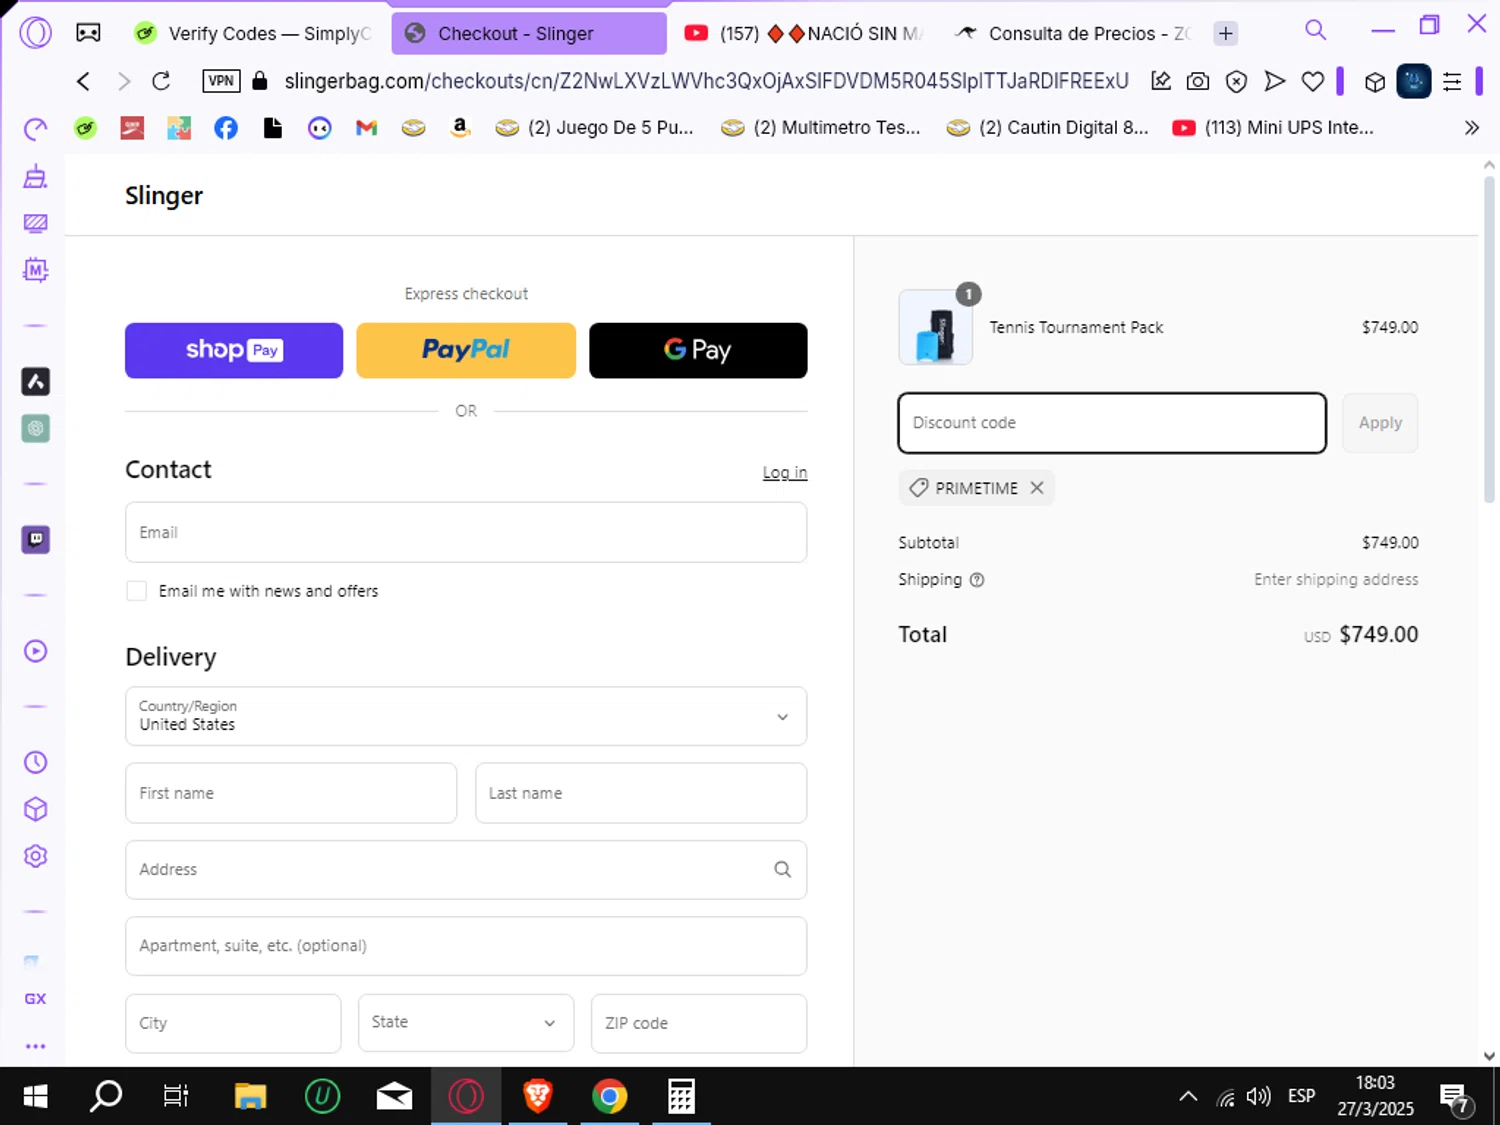
Task: Open Calculator from taskbar
Action: 681,1096
